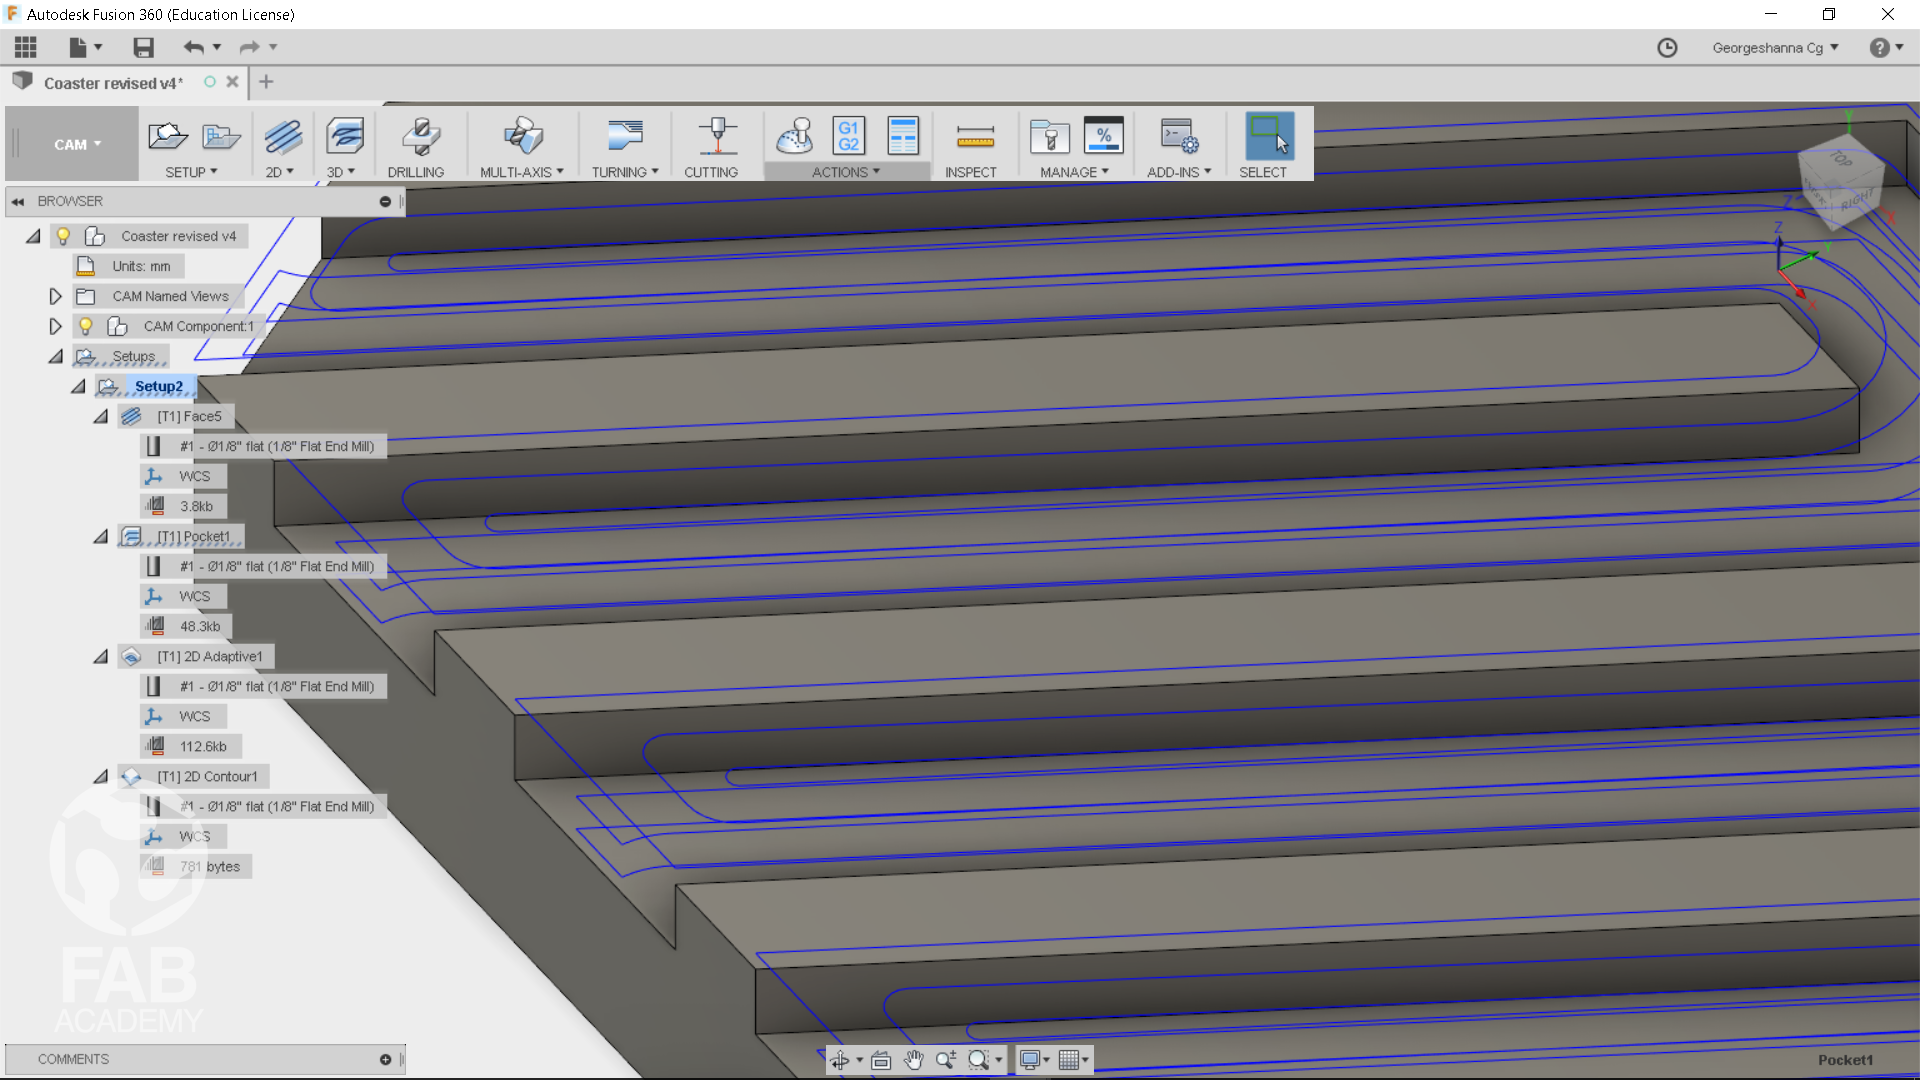The image size is (1920, 1080).
Task: Open the ADD-INS menu
Action: click(x=1179, y=172)
